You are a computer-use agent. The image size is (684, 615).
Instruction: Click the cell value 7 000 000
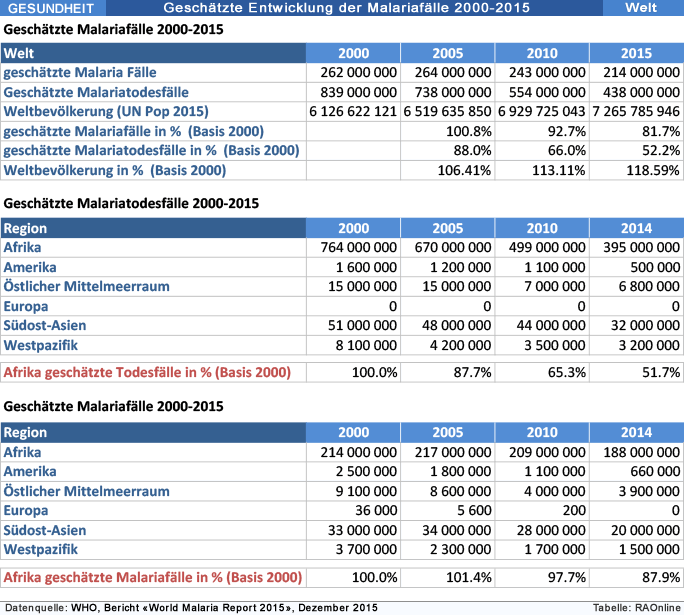[554, 287]
